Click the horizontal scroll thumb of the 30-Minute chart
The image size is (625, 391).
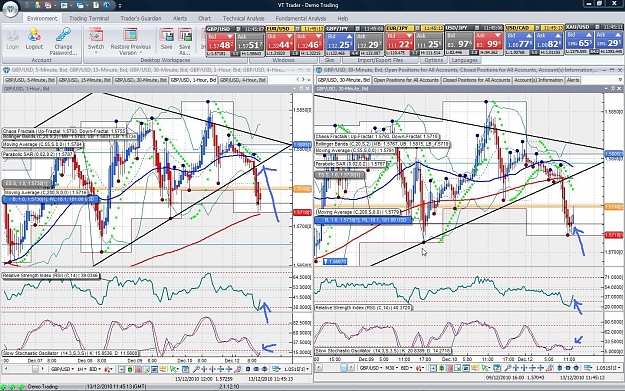coord(344,368)
